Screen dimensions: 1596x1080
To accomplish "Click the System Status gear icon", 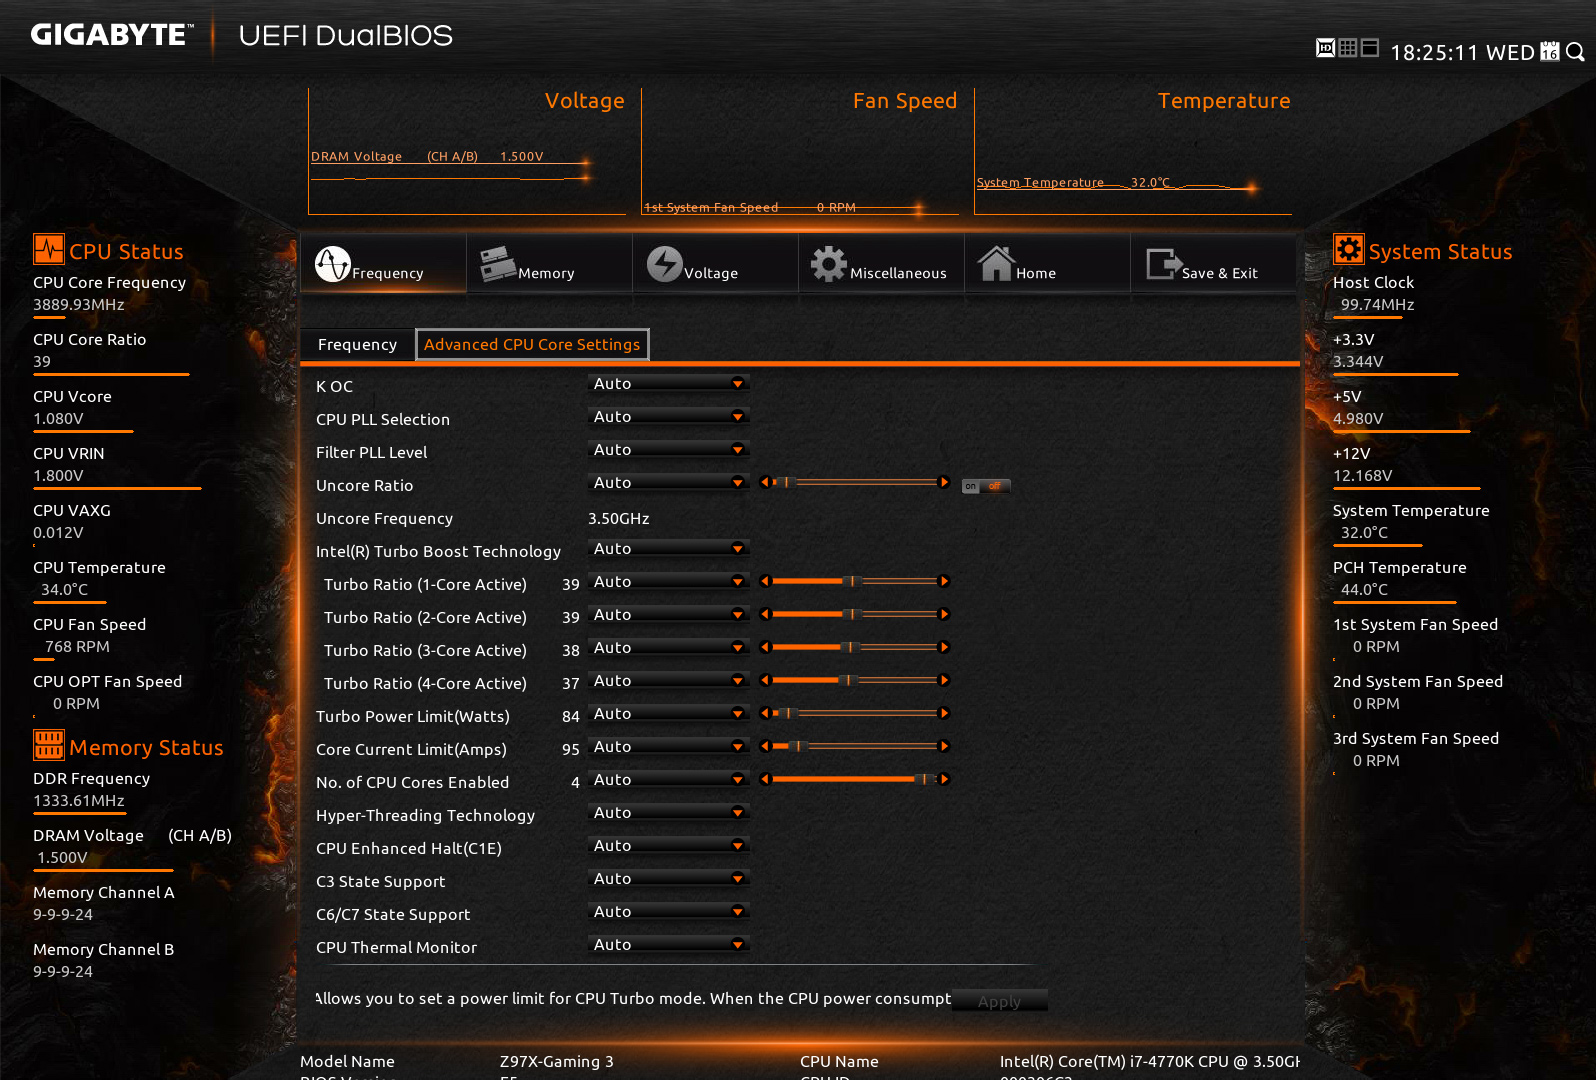I will [x=1349, y=249].
